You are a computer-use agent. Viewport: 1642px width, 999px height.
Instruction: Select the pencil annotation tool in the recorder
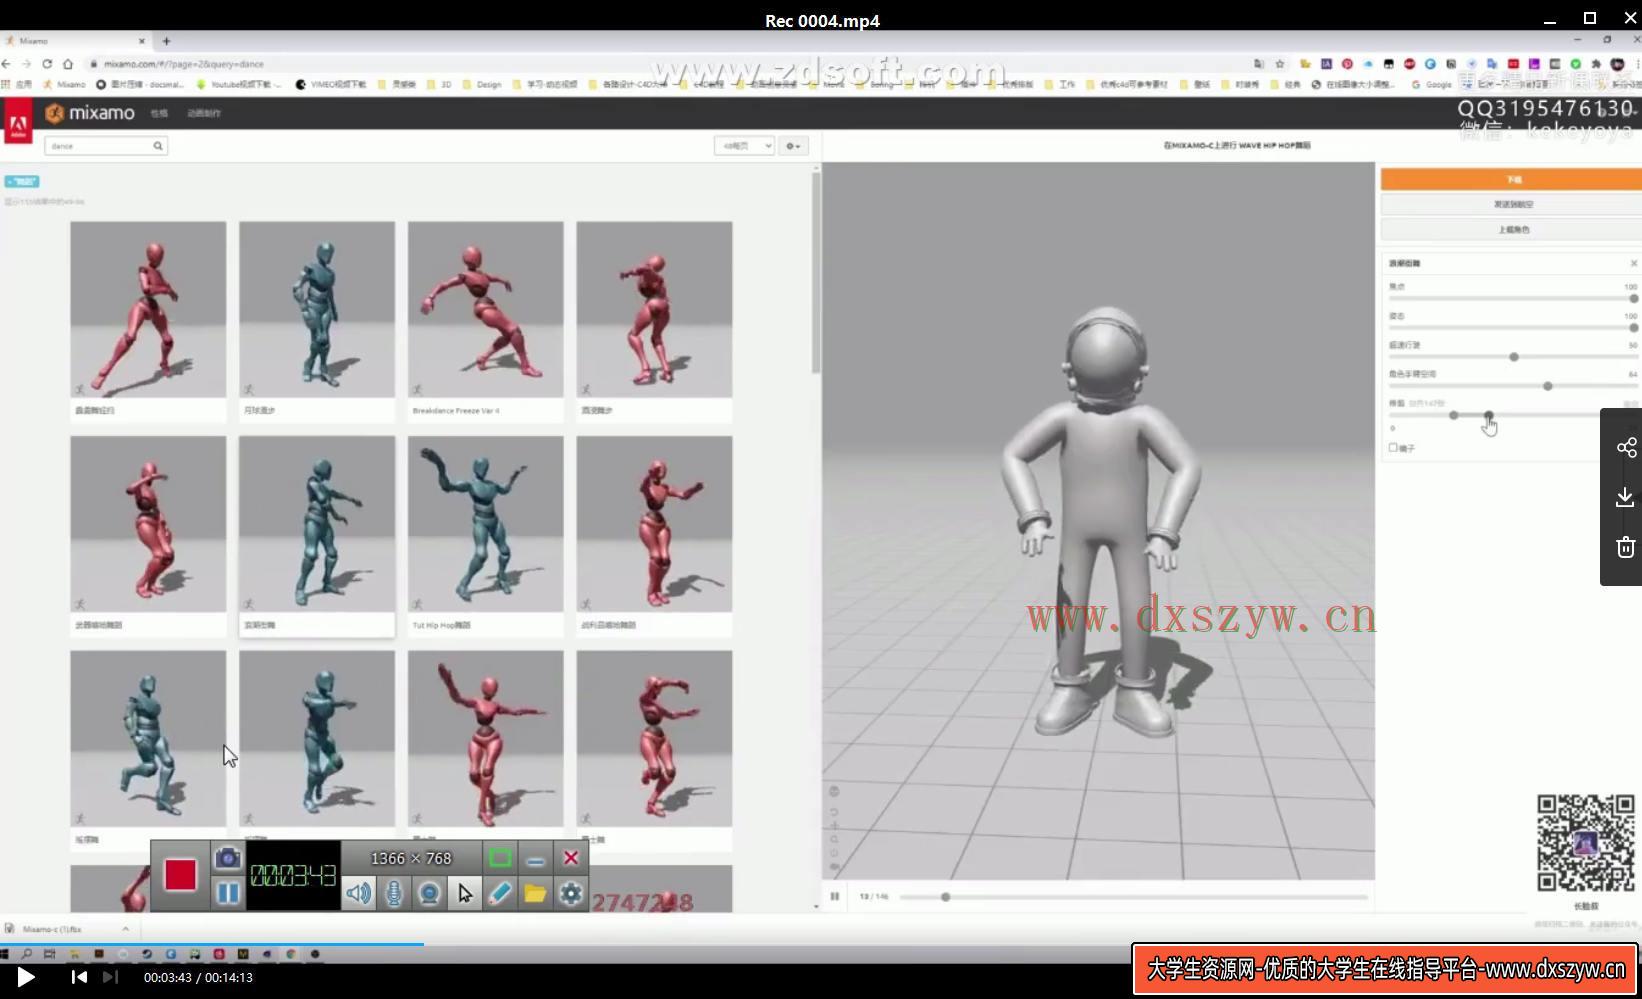pos(500,893)
